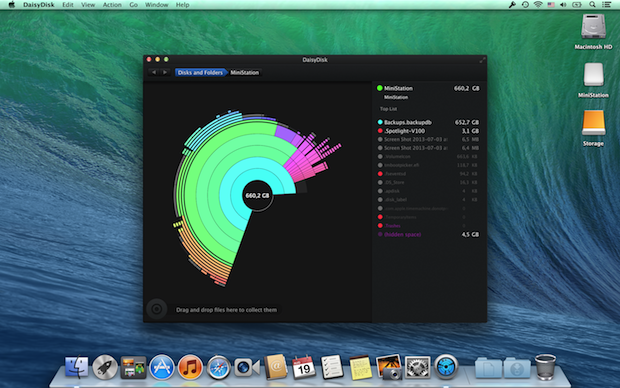This screenshot has width=620, height=388.
Task: Click the MiniStation 660,2 GB header row
Action: pos(428,88)
